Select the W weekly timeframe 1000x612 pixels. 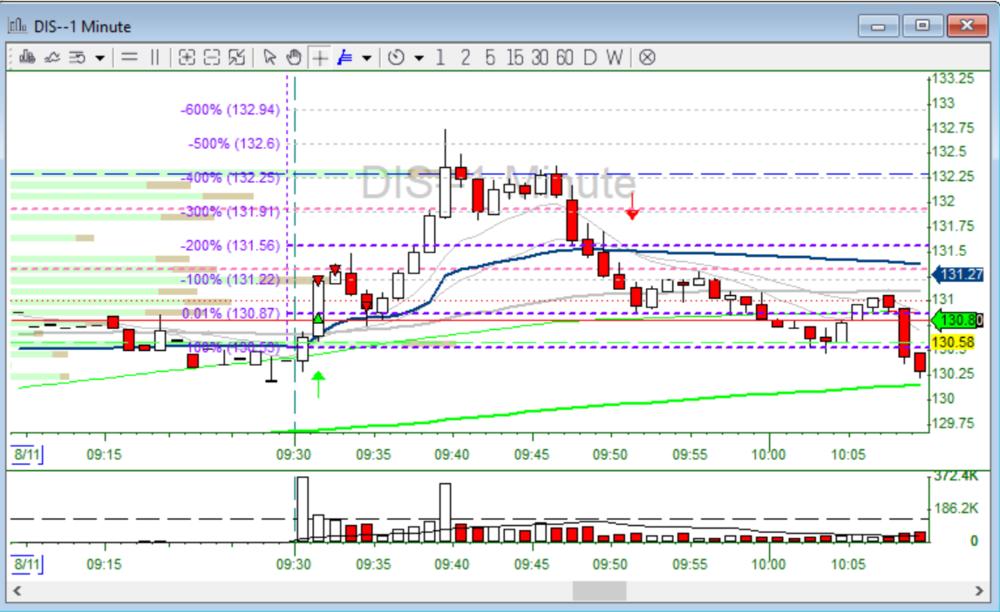tap(614, 57)
